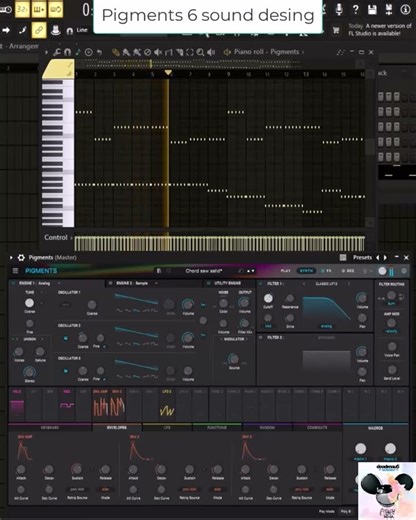Toggle the link chain icon in FL toolbar

click(39, 30)
